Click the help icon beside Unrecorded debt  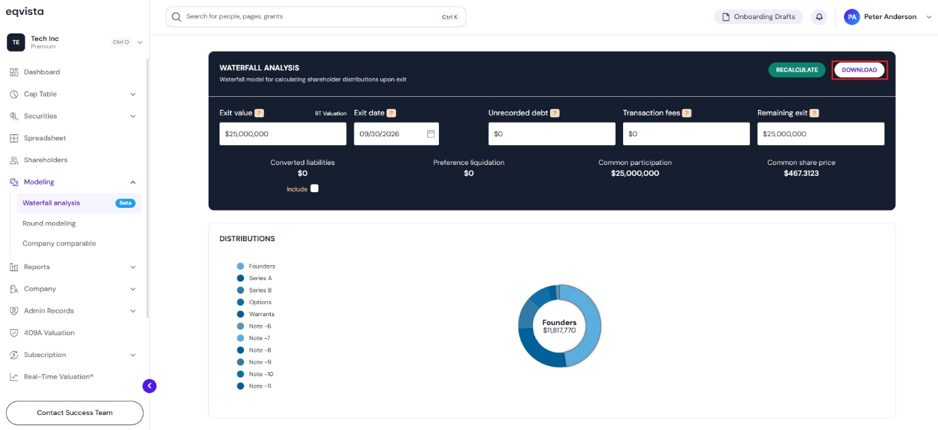(555, 113)
